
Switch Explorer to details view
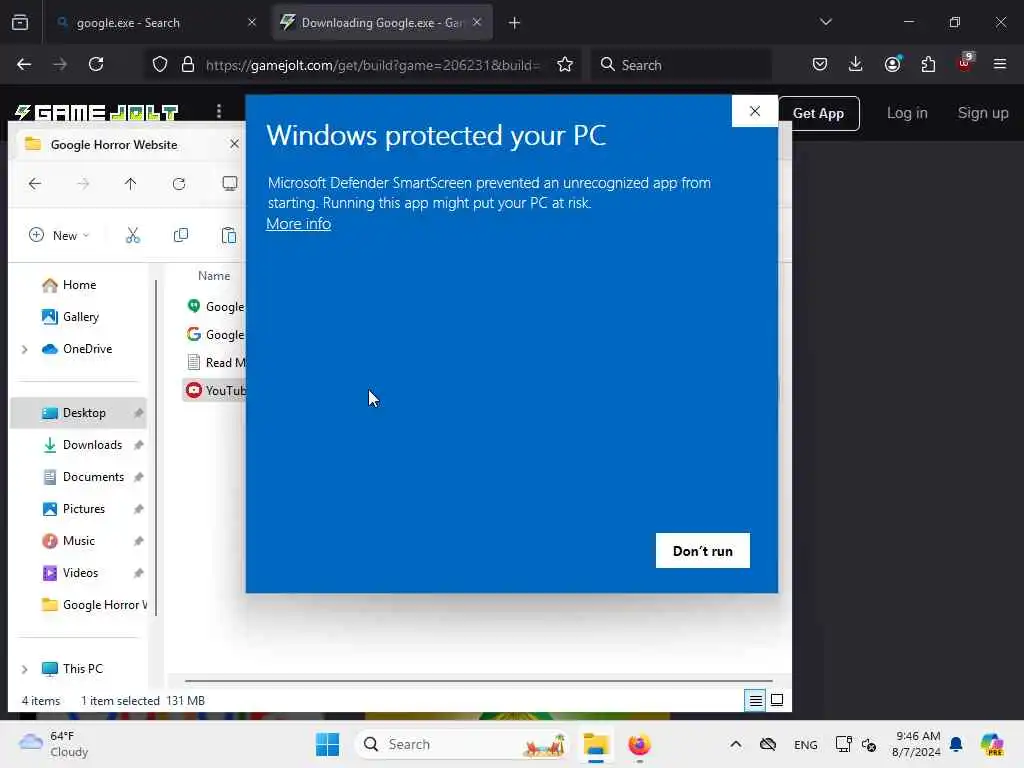pyautogui.click(x=756, y=701)
